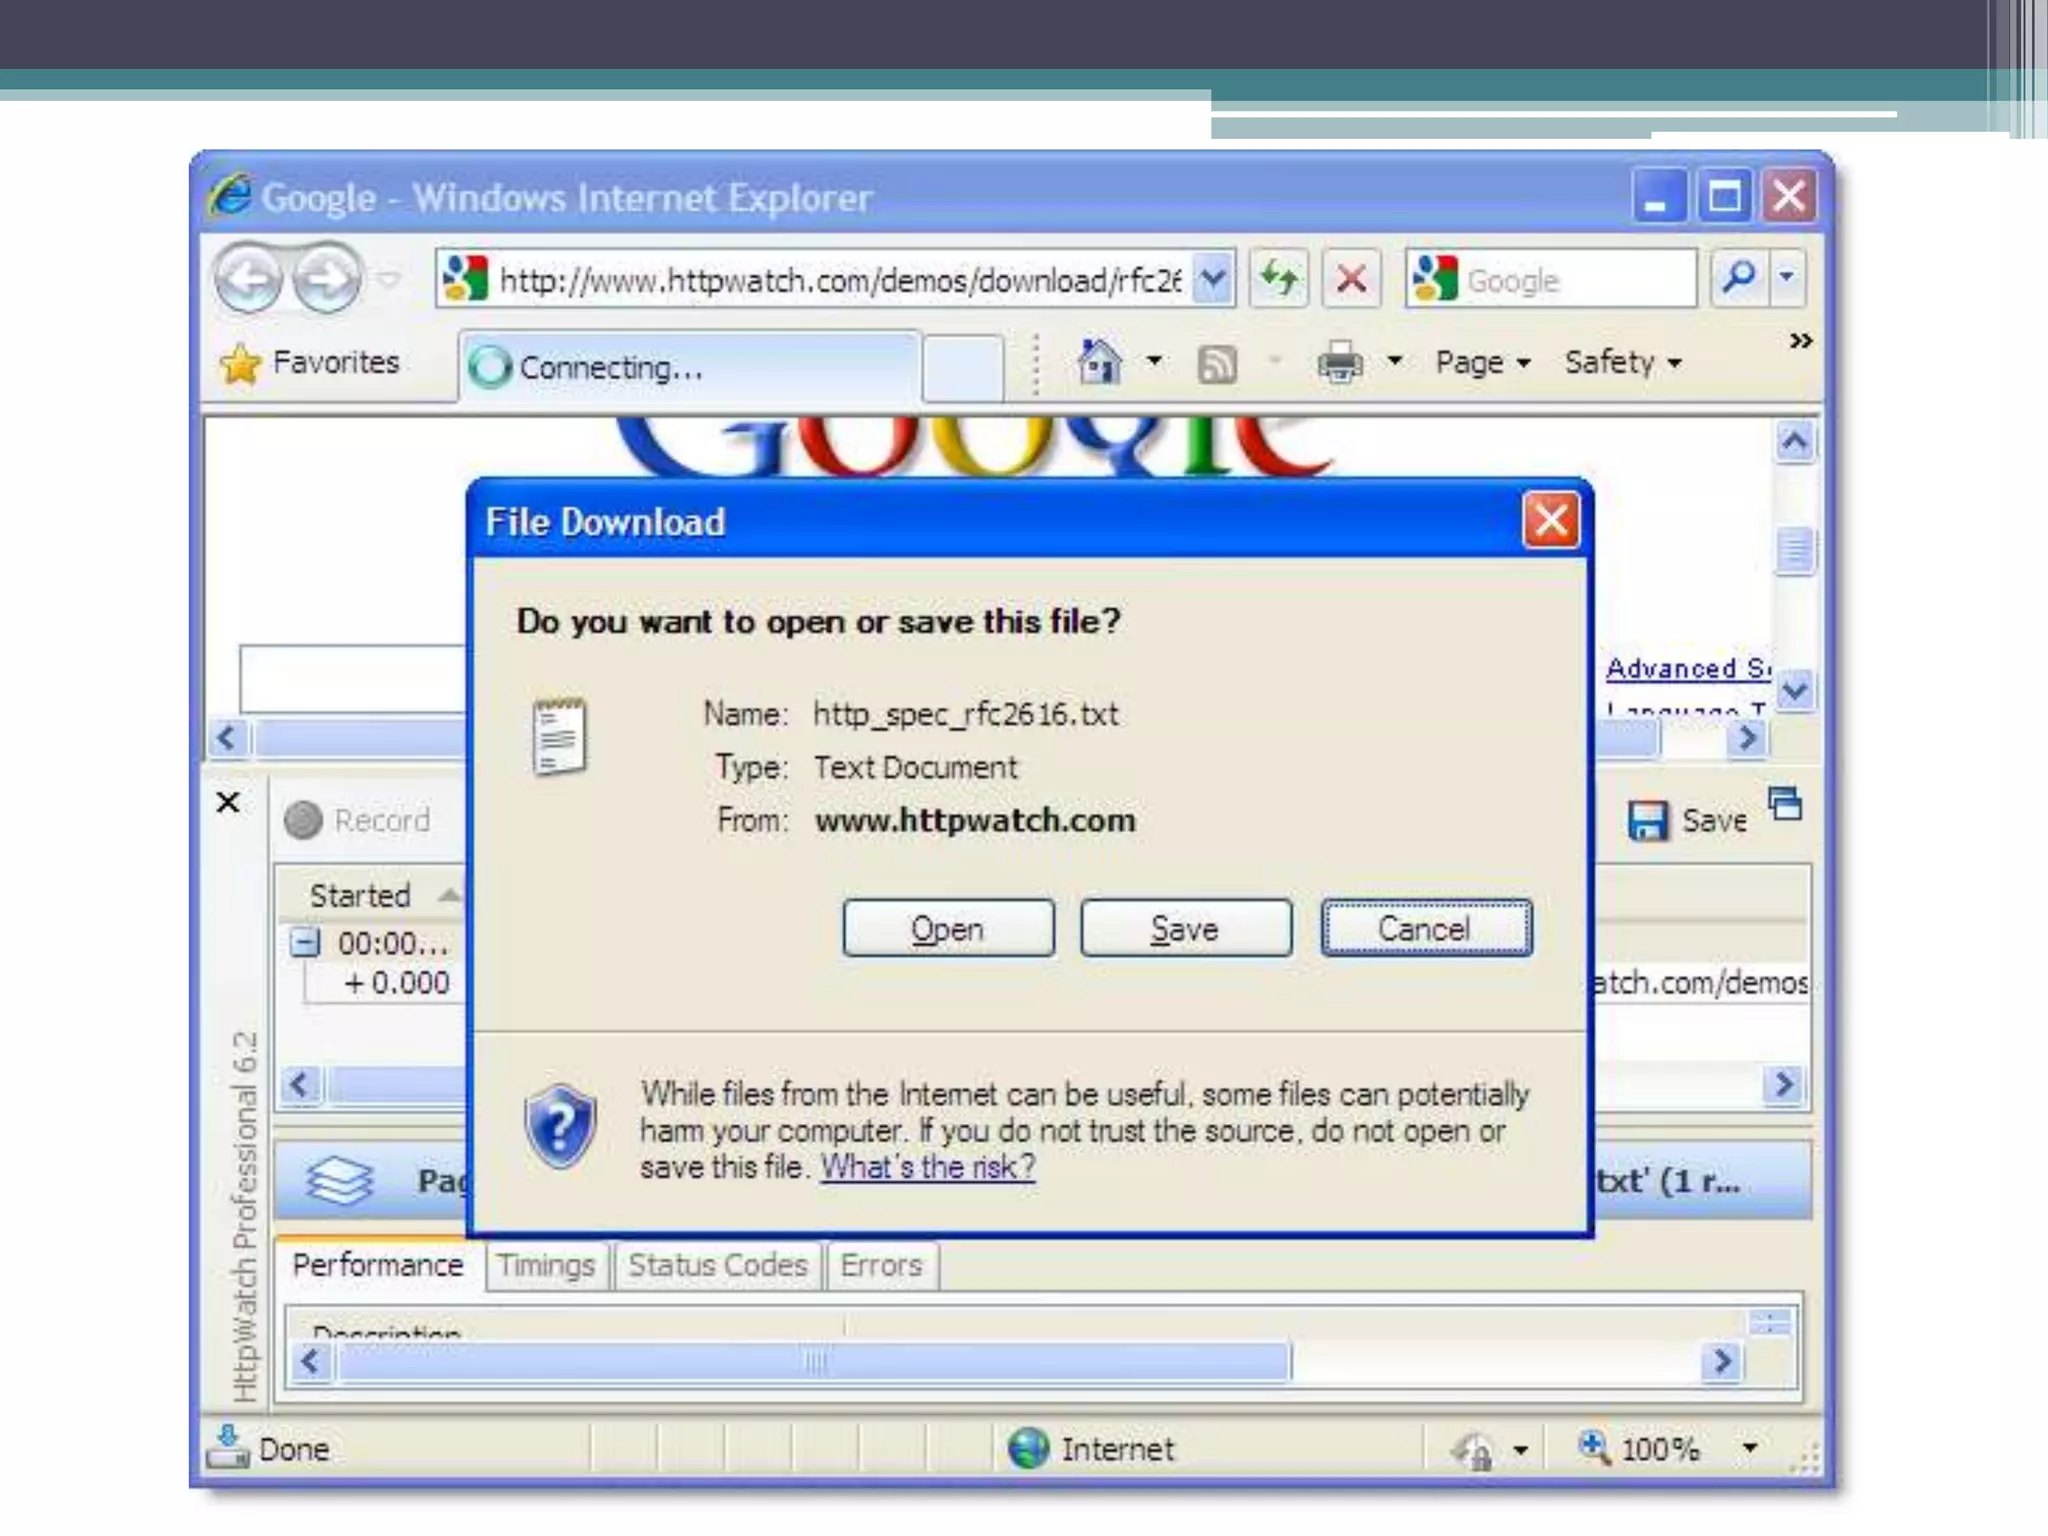
Task: Switch to the Timings tab
Action: tap(546, 1265)
